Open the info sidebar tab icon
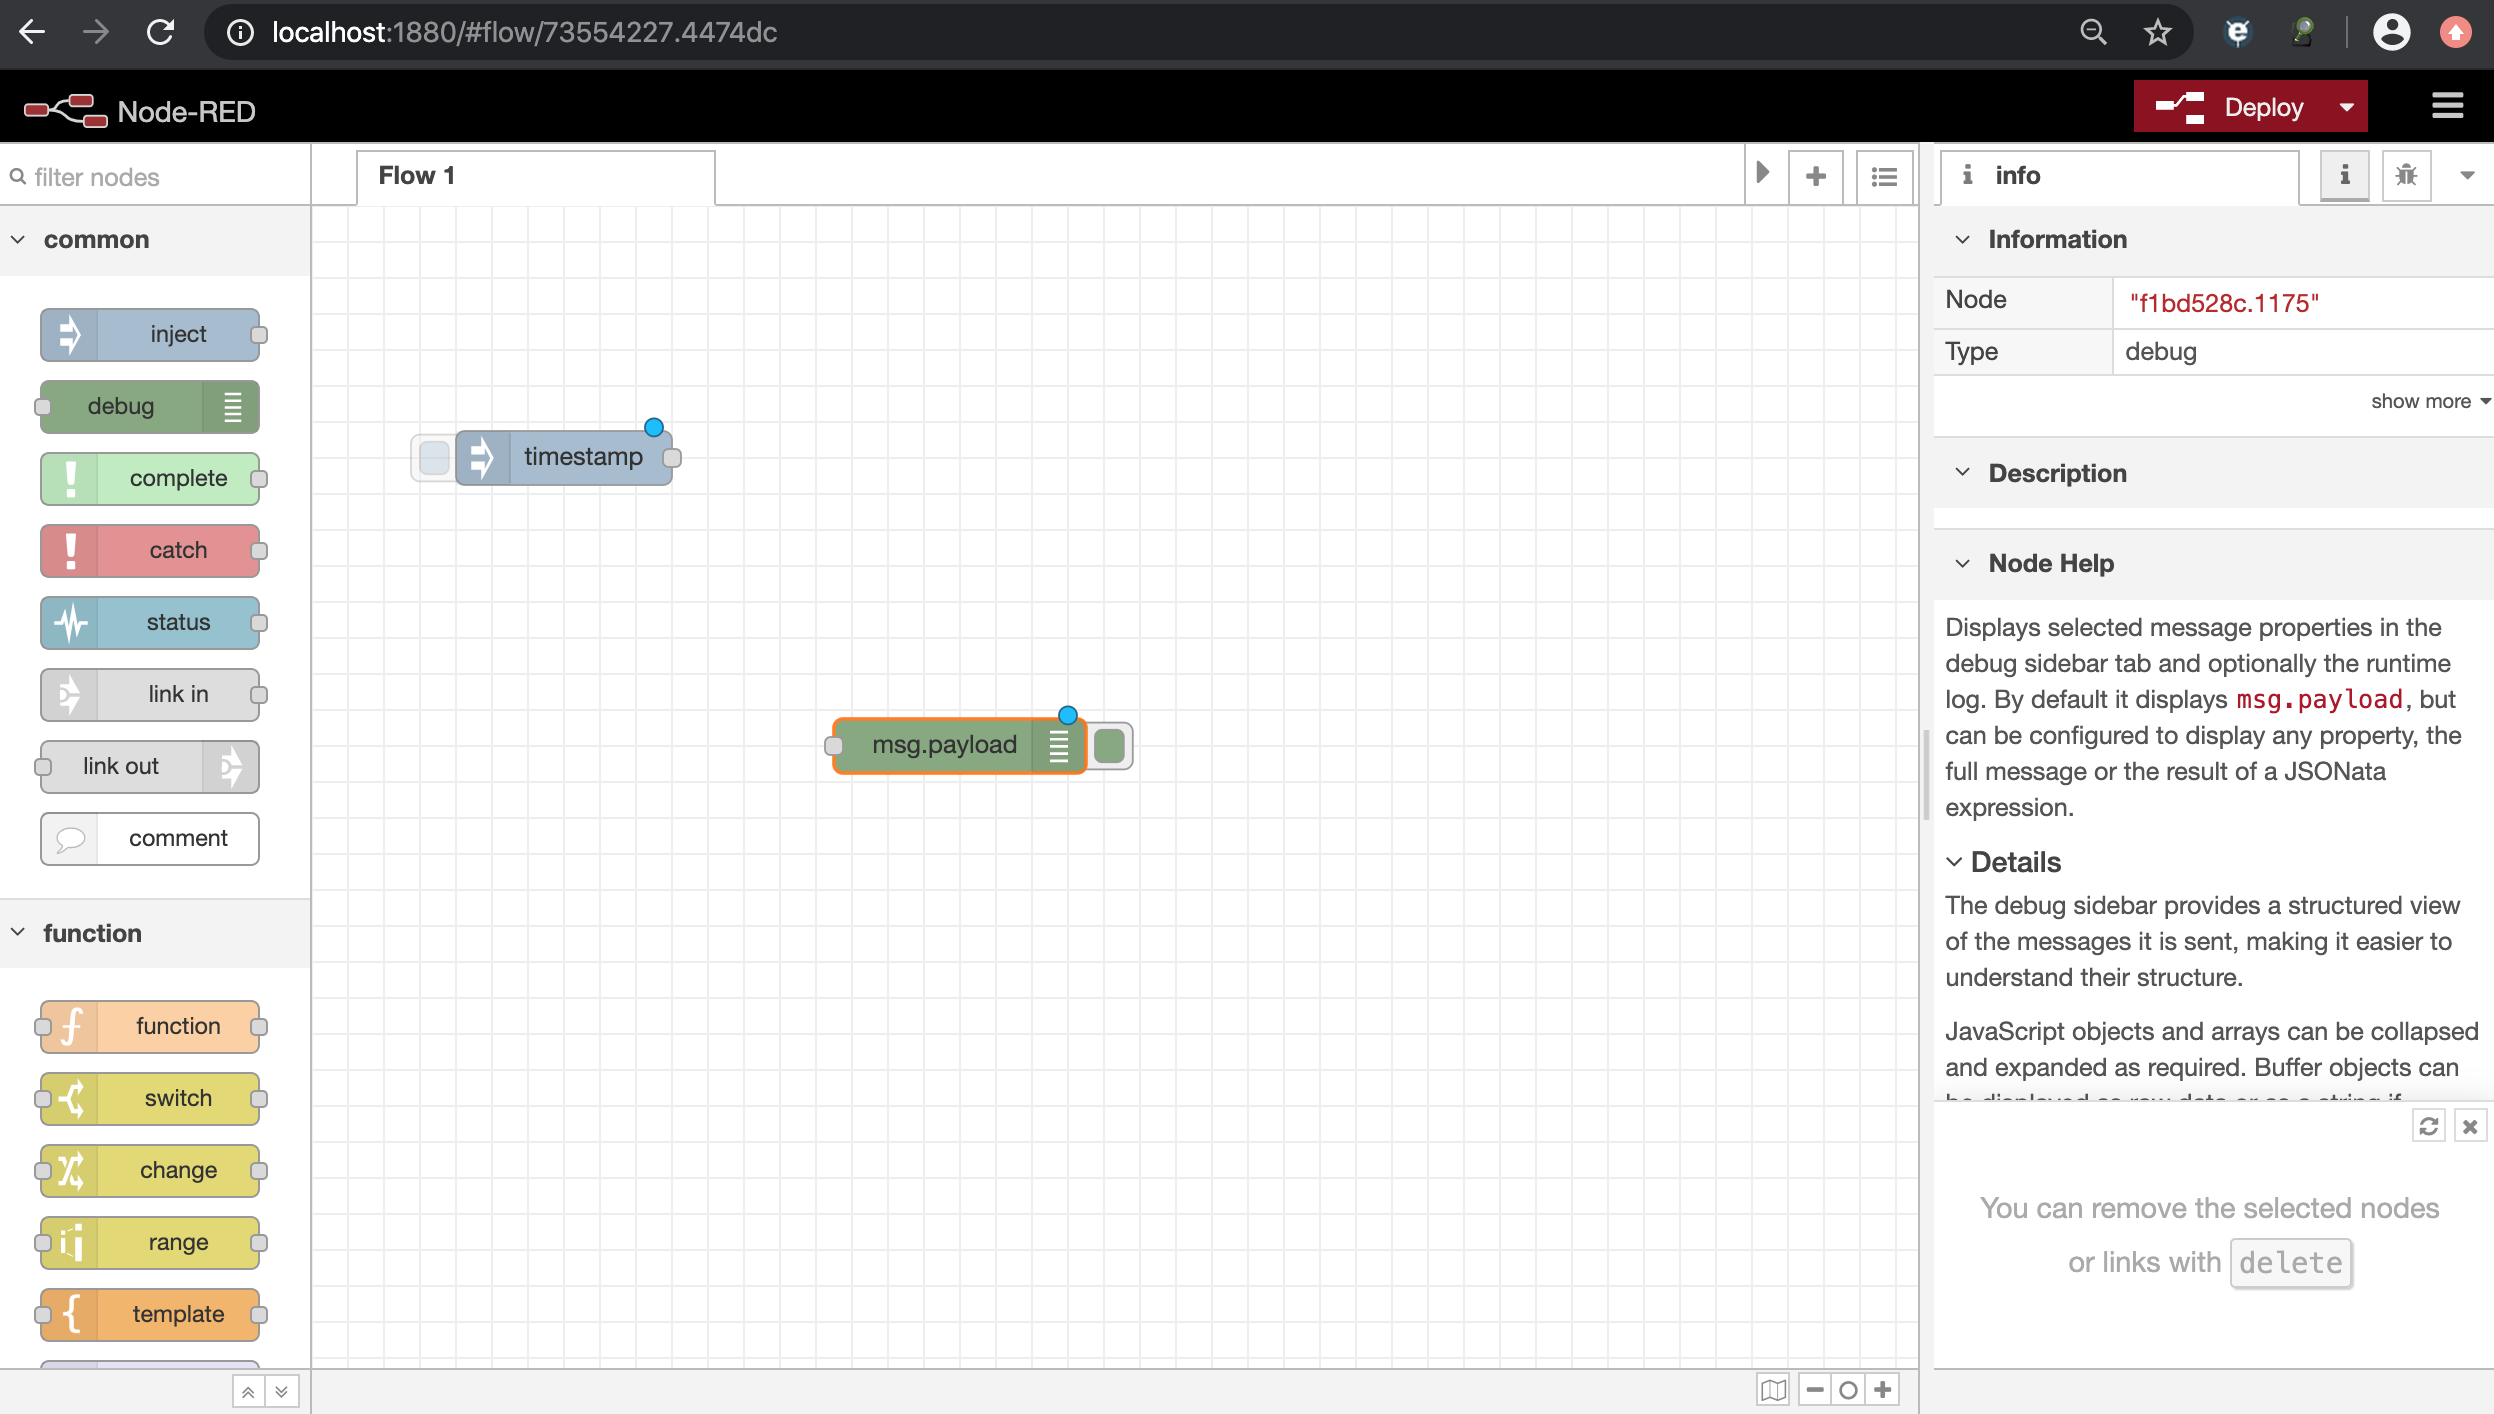The width and height of the screenshot is (2494, 1414). click(2344, 176)
